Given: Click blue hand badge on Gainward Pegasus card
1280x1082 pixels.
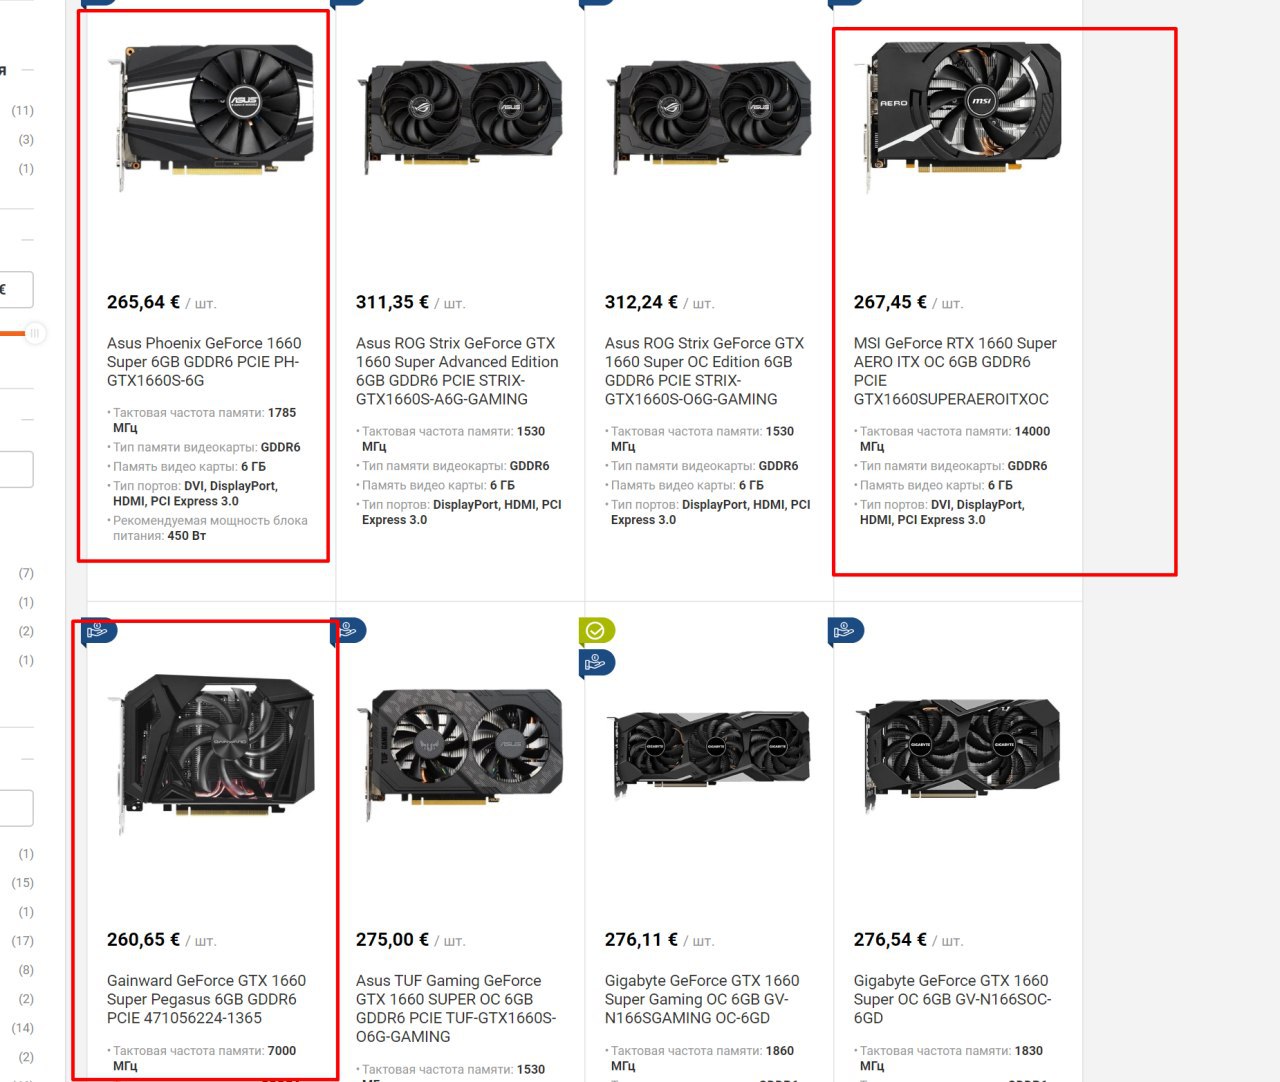Looking at the screenshot, I should point(99,631).
